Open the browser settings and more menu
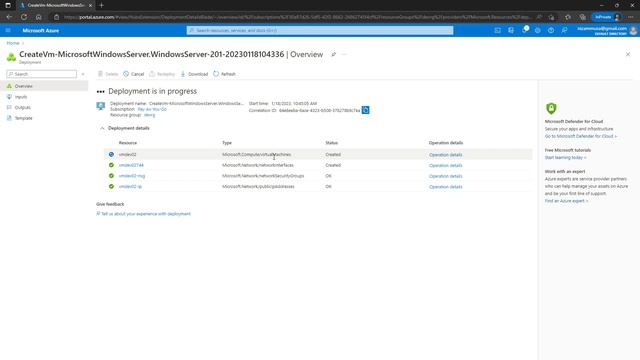 (631, 17)
